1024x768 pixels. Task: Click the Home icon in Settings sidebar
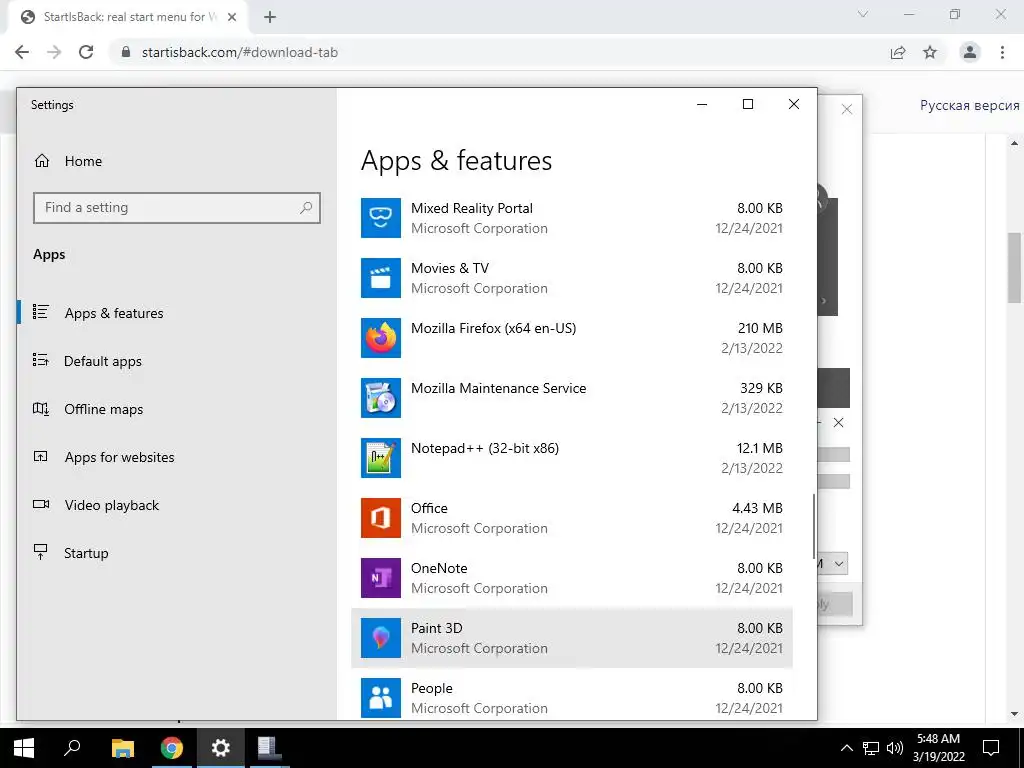point(42,161)
